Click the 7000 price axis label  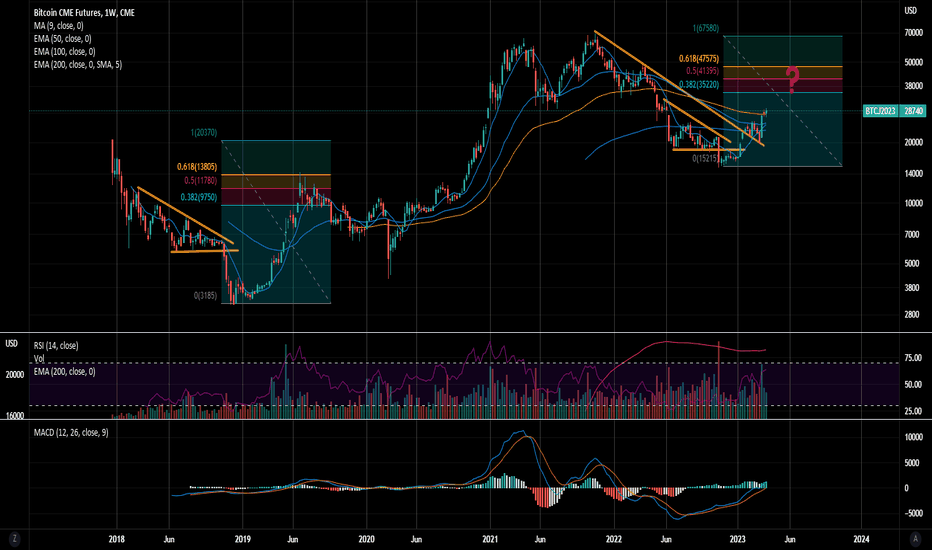tap(911, 234)
